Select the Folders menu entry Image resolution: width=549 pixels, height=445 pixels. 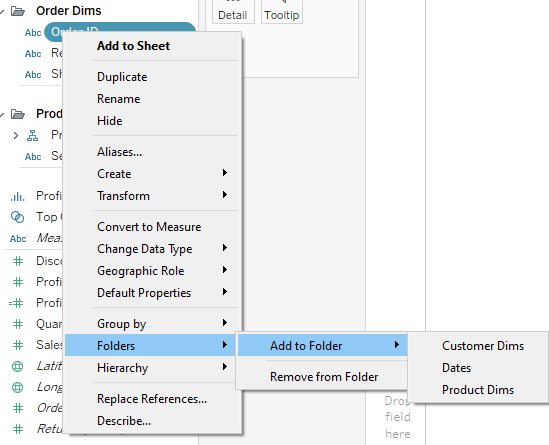[150, 346]
